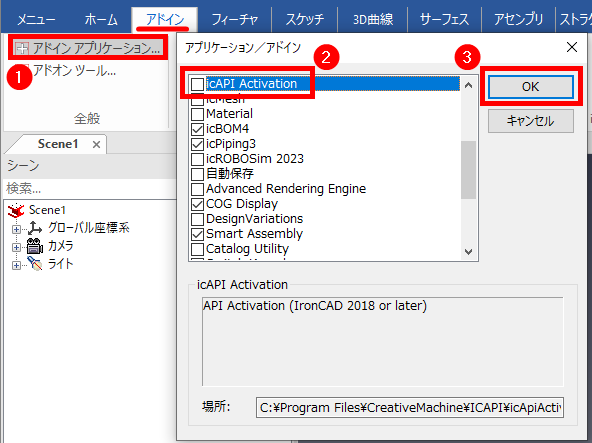Select the グローバル座標系 axis icon
This screenshot has width=592, height=443.
35,228
